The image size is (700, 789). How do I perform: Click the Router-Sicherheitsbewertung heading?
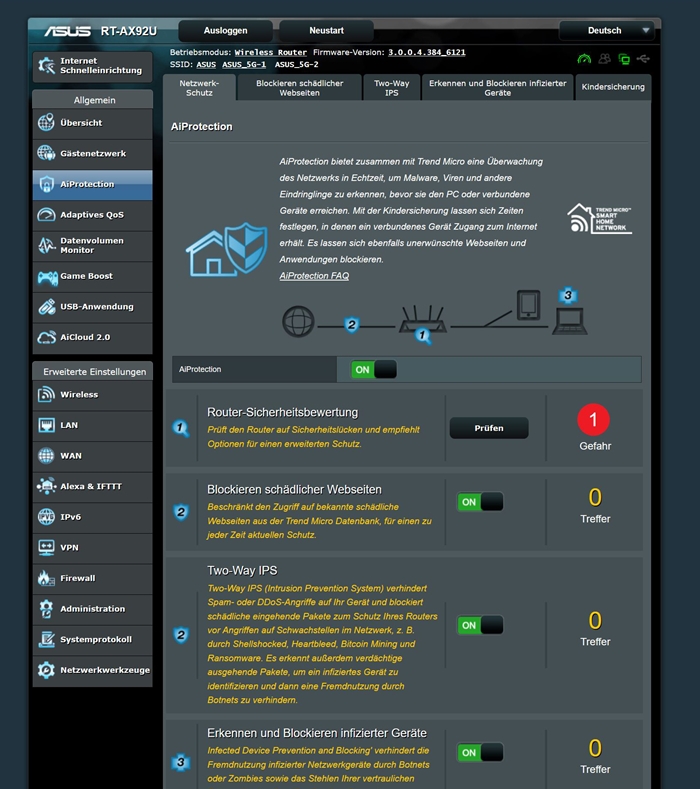(282, 412)
